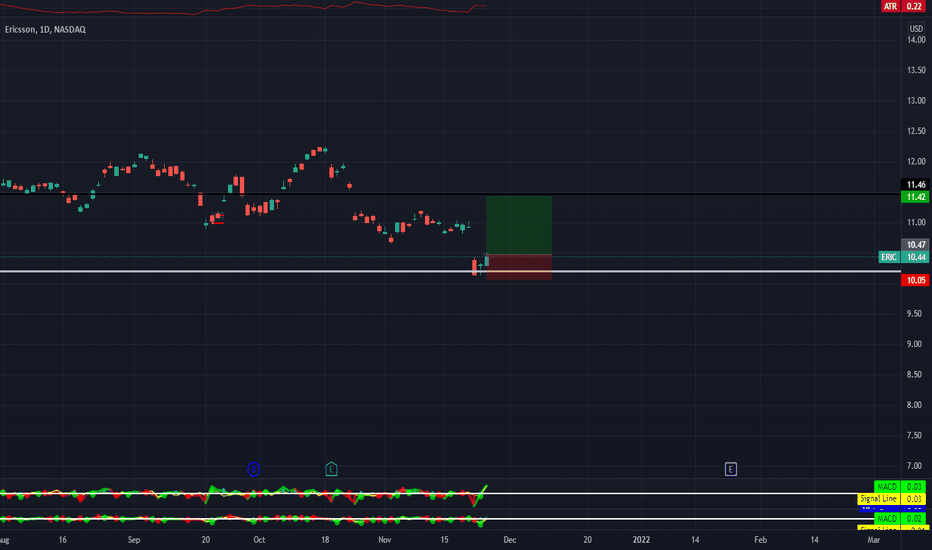Viewport: 932px width, 550px height.
Task: Click the 9.00 price axis label
Action: click(914, 344)
